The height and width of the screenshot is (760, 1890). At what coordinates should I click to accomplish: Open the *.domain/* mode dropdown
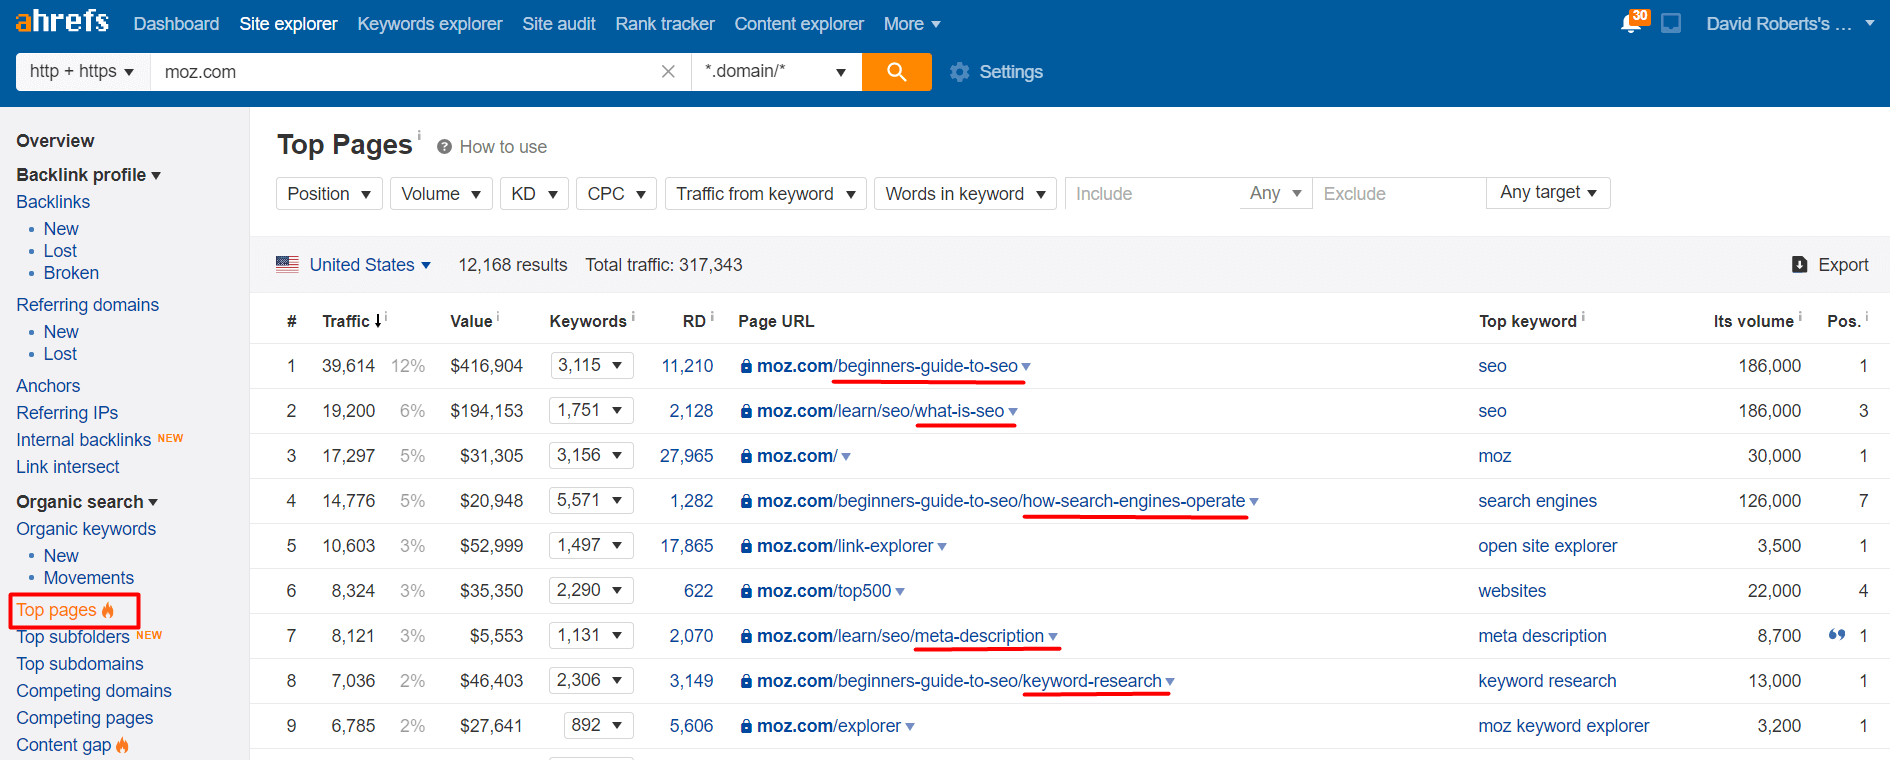776,72
